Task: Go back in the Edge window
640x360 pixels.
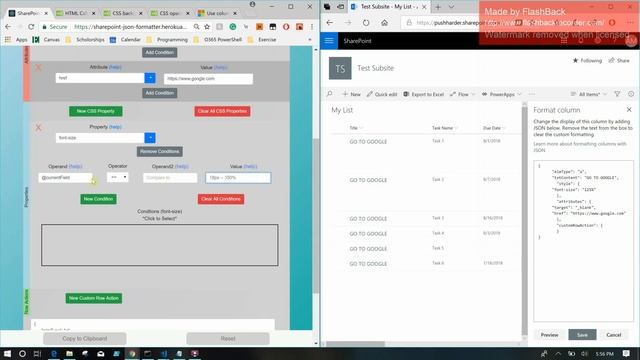Action: (x=330, y=23)
